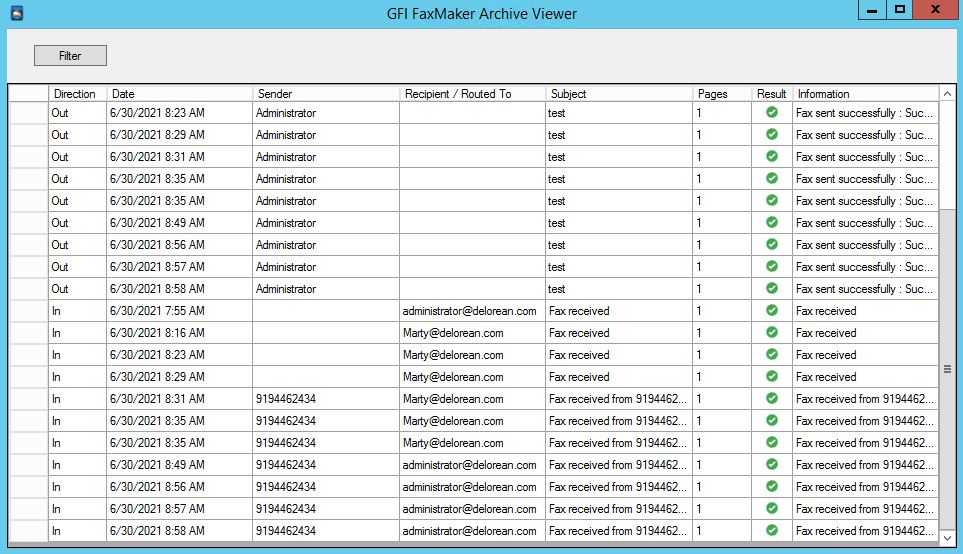This screenshot has height=554, width=963.
Task: Click the row selector of Out 8:23 AM row
Action: pos(29,113)
